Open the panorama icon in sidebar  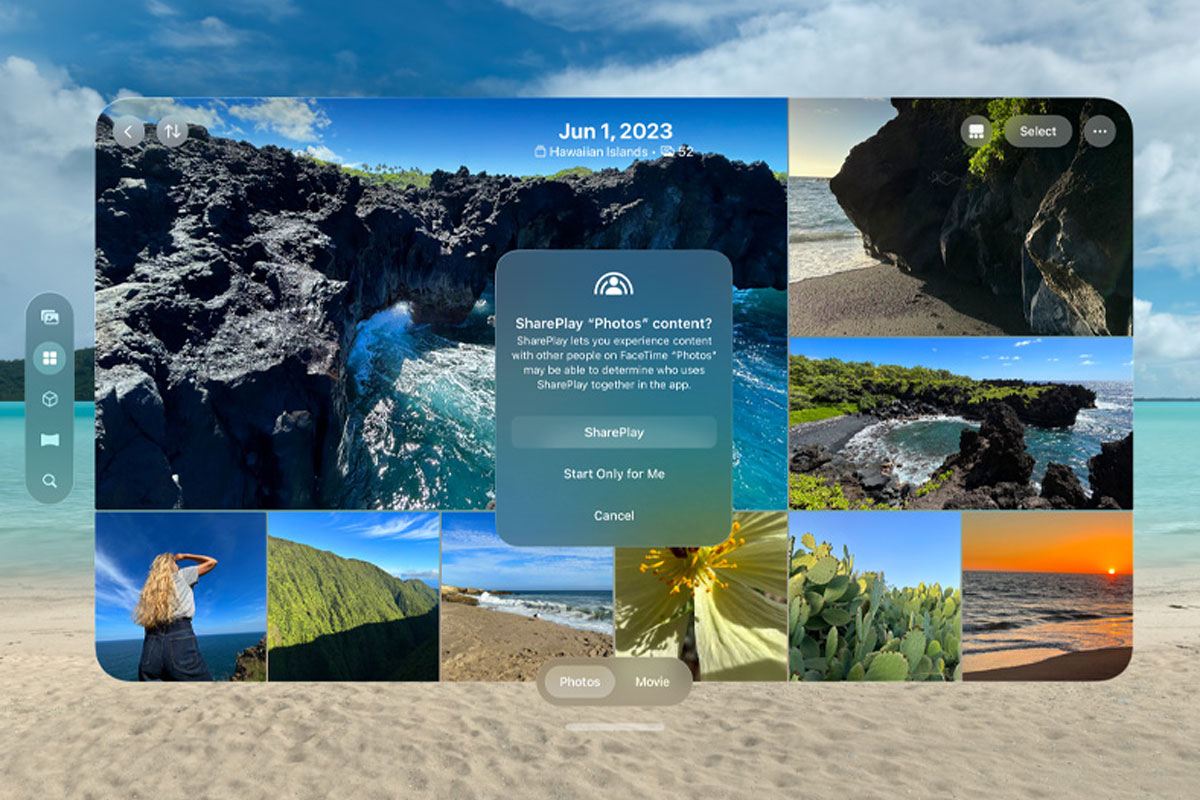[x=49, y=440]
